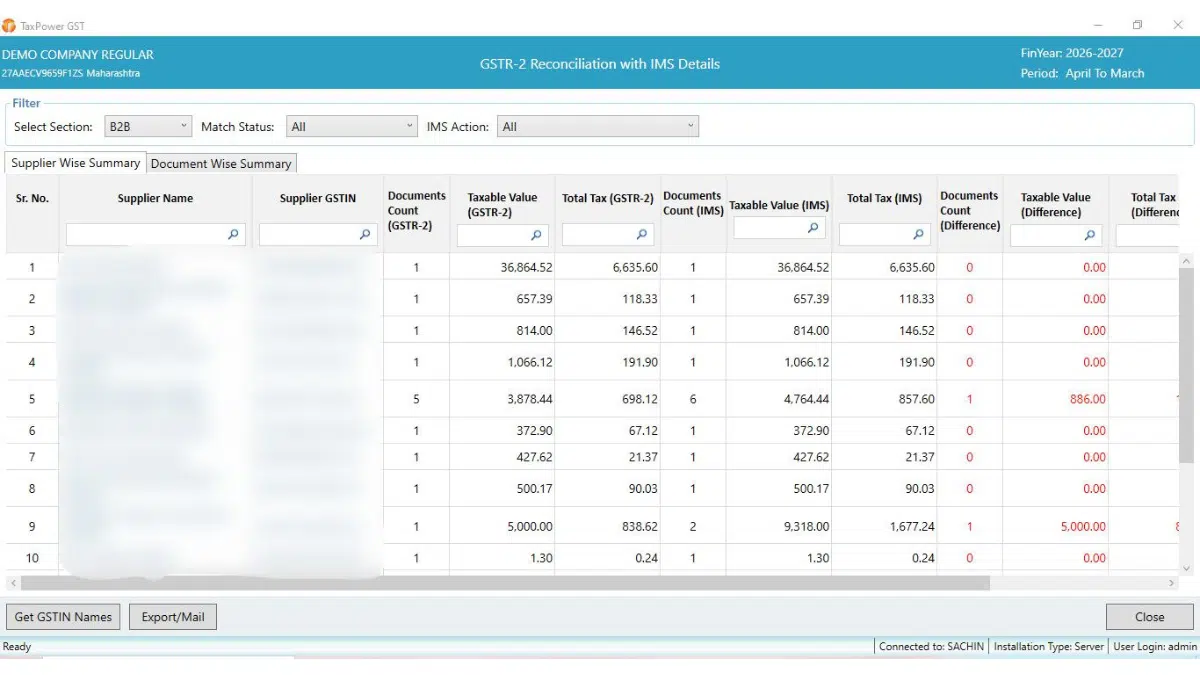Image resolution: width=1200 pixels, height=675 pixels.
Task: Click the horizontal scrollbar right arrow
Action: 1172,583
